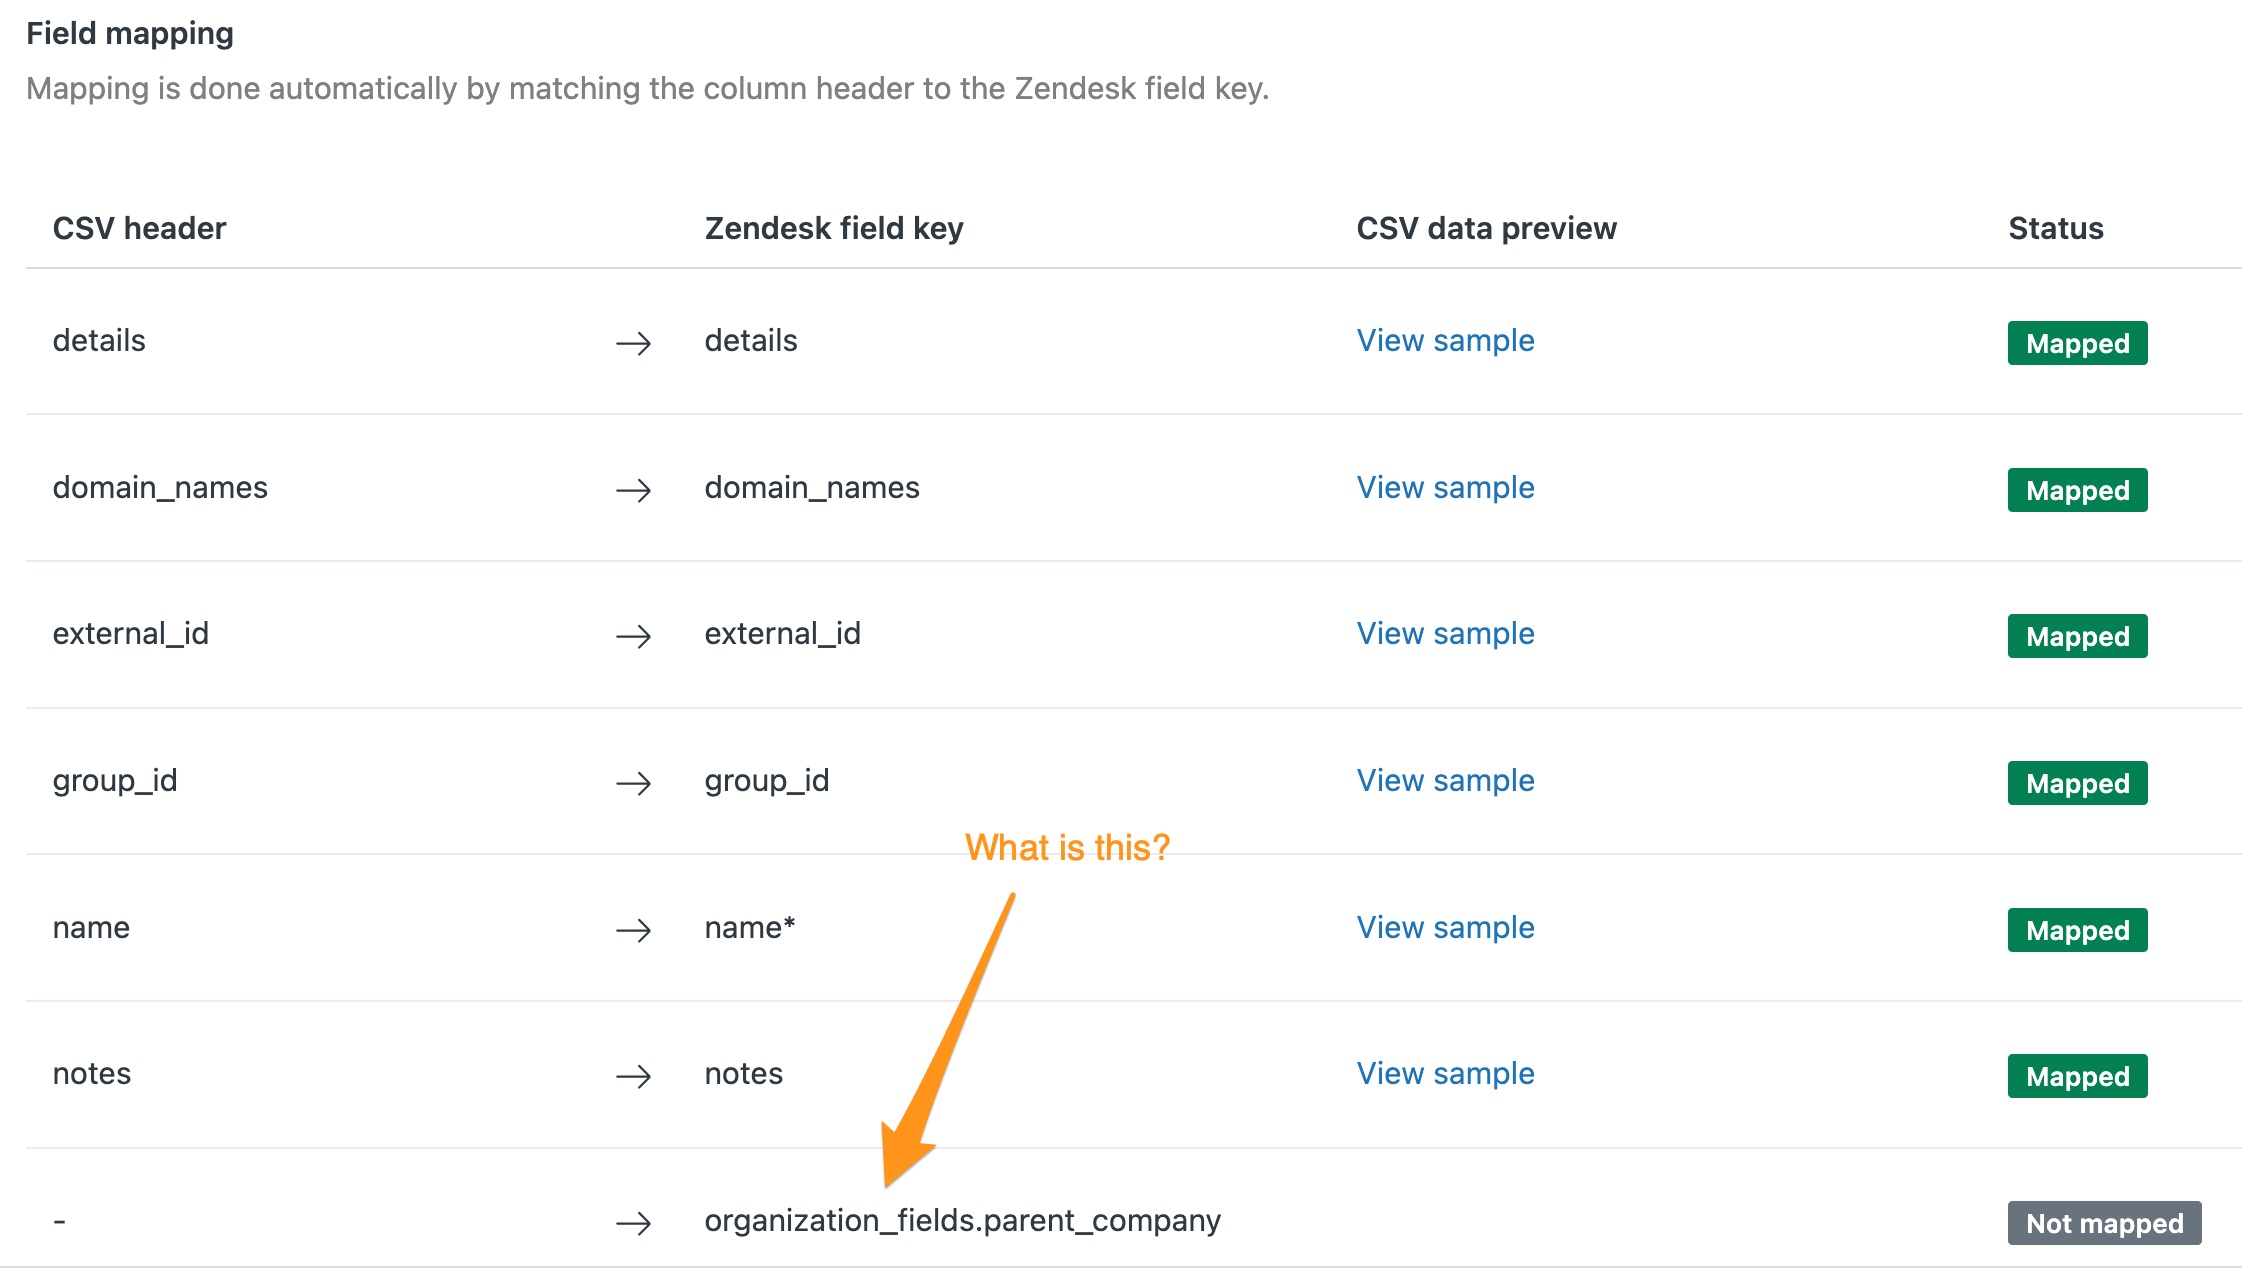This screenshot has width=2242, height=1284.
Task: Click the Zendesk field key column header
Action: point(833,228)
